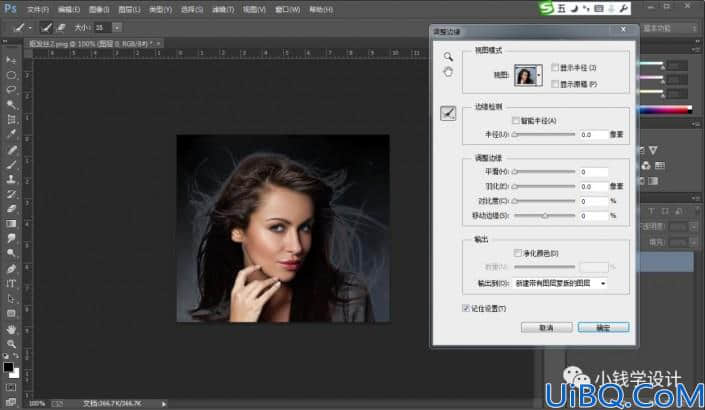Image resolution: width=705 pixels, height=410 pixels.
Task: Select the Crop tool
Action: (x=11, y=119)
